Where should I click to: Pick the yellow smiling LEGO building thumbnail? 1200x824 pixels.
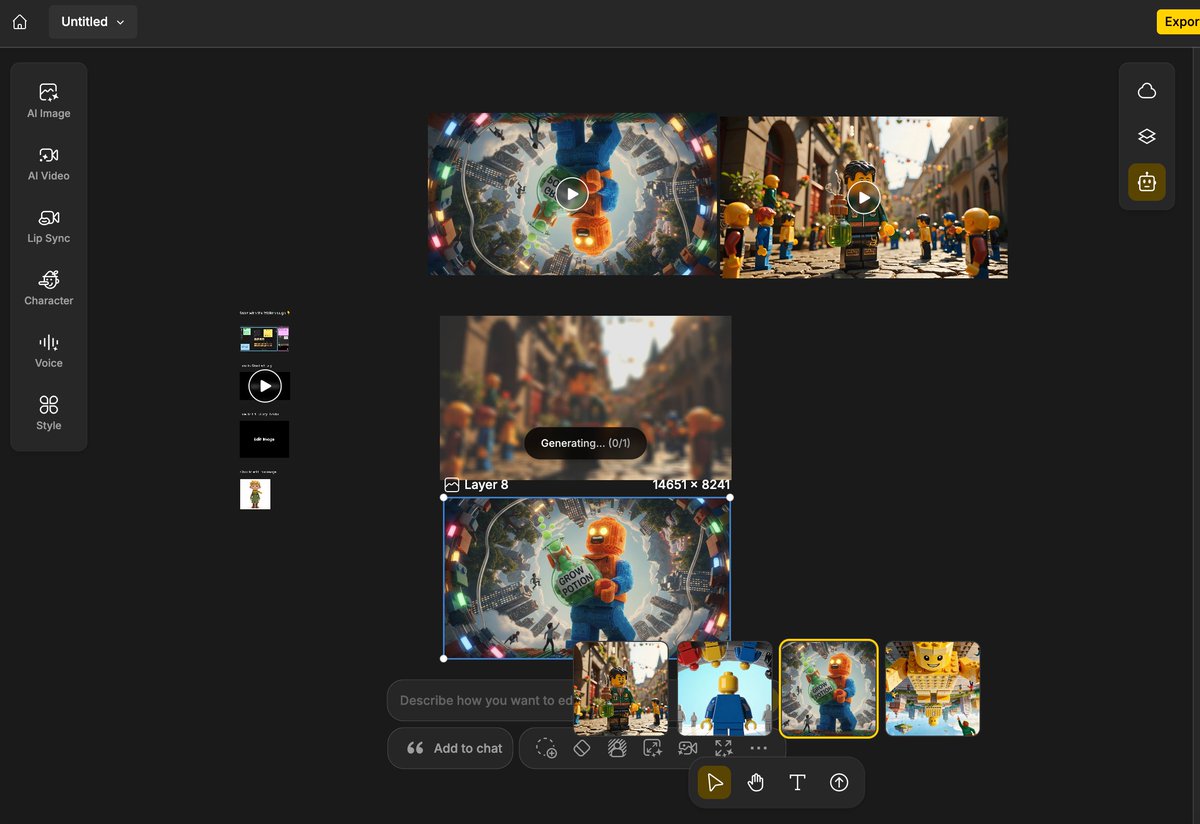click(x=933, y=689)
